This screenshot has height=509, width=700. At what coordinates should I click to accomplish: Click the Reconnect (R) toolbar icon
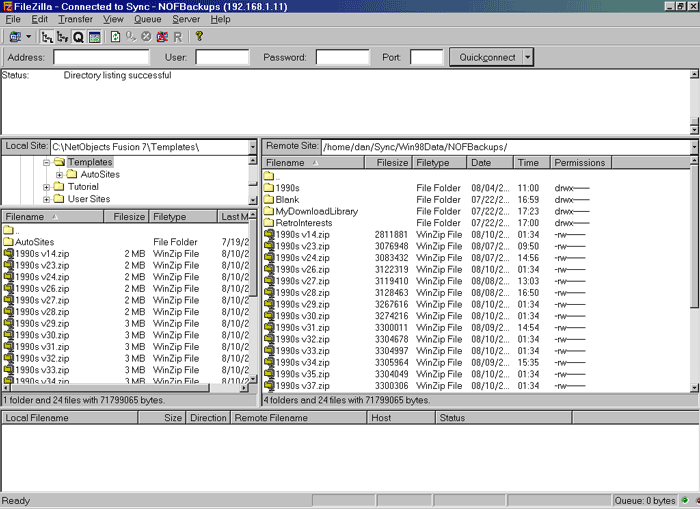pos(178,37)
